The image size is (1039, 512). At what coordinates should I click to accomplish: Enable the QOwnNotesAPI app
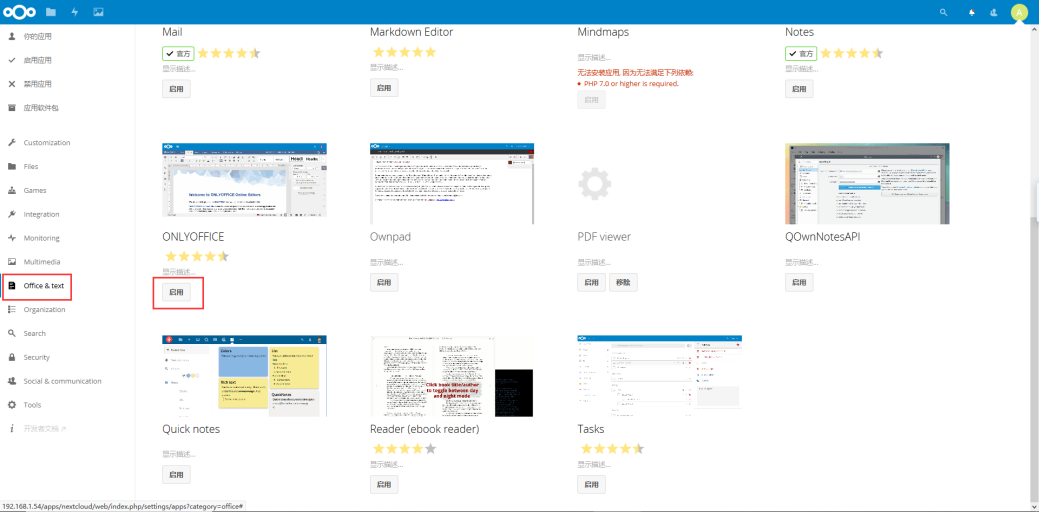[x=799, y=282]
